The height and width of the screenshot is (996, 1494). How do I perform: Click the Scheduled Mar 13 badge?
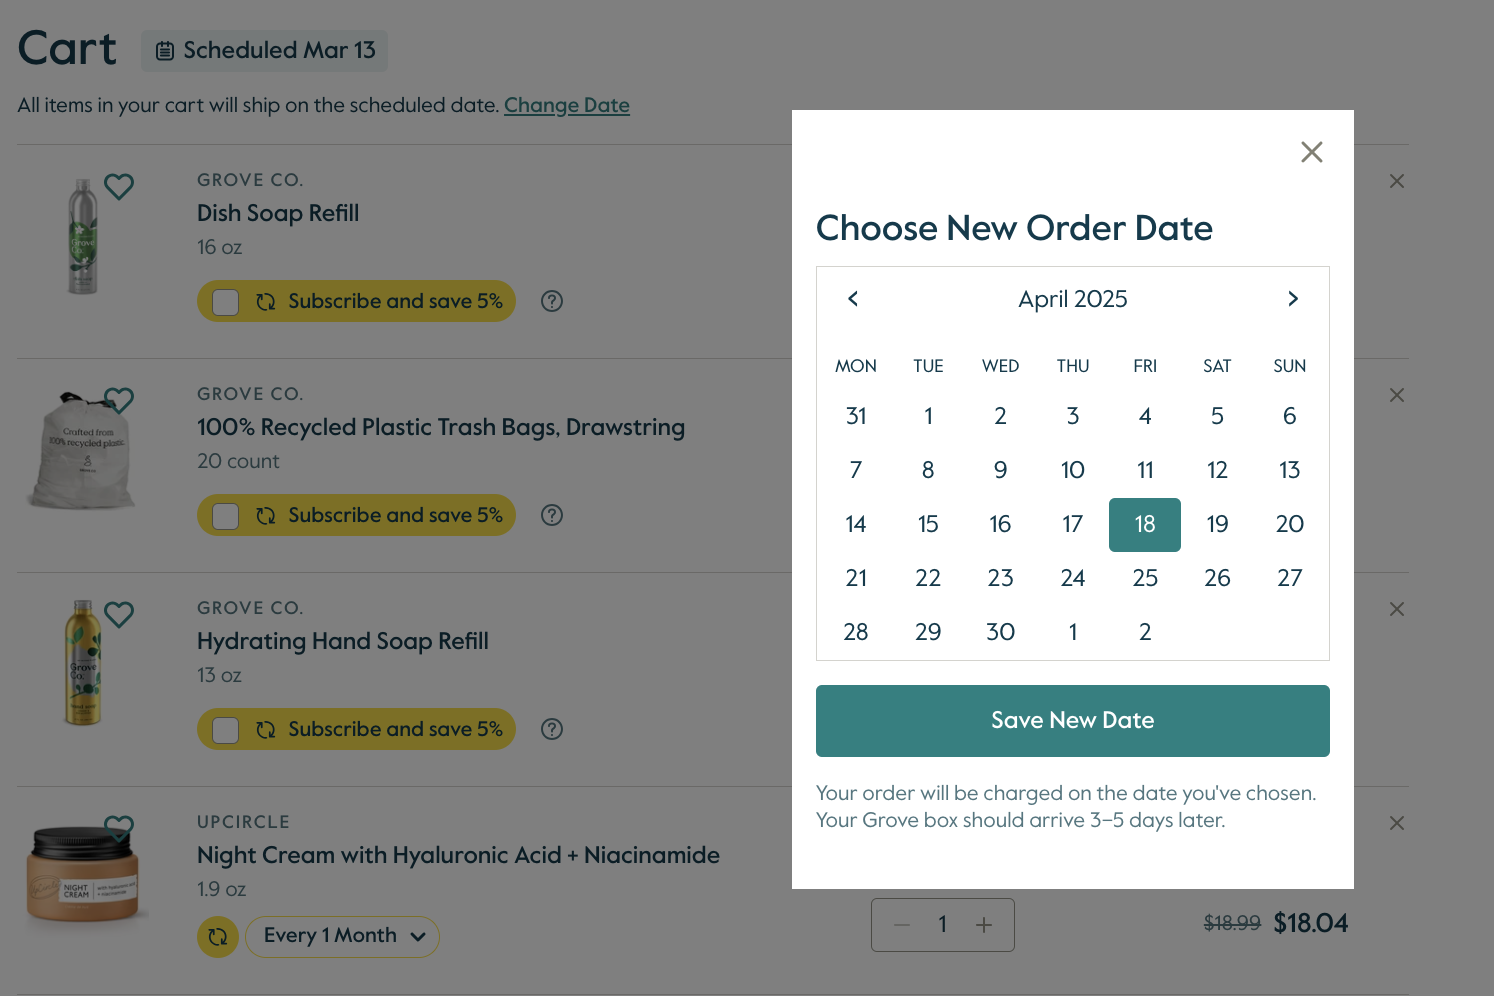coord(265,50)
